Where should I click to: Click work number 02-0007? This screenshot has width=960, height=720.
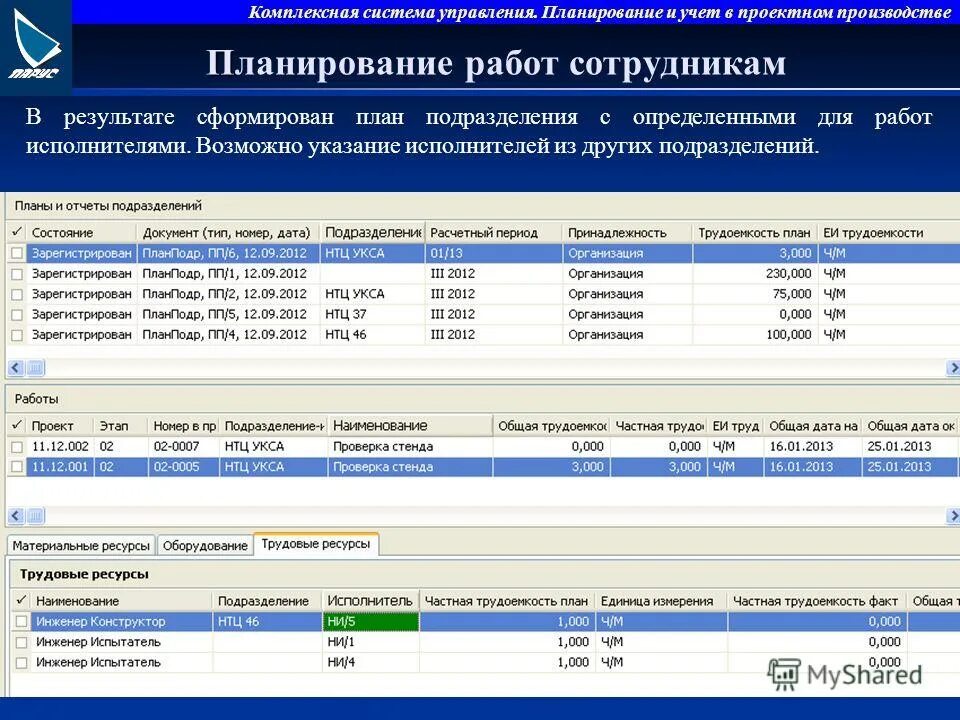176,447
